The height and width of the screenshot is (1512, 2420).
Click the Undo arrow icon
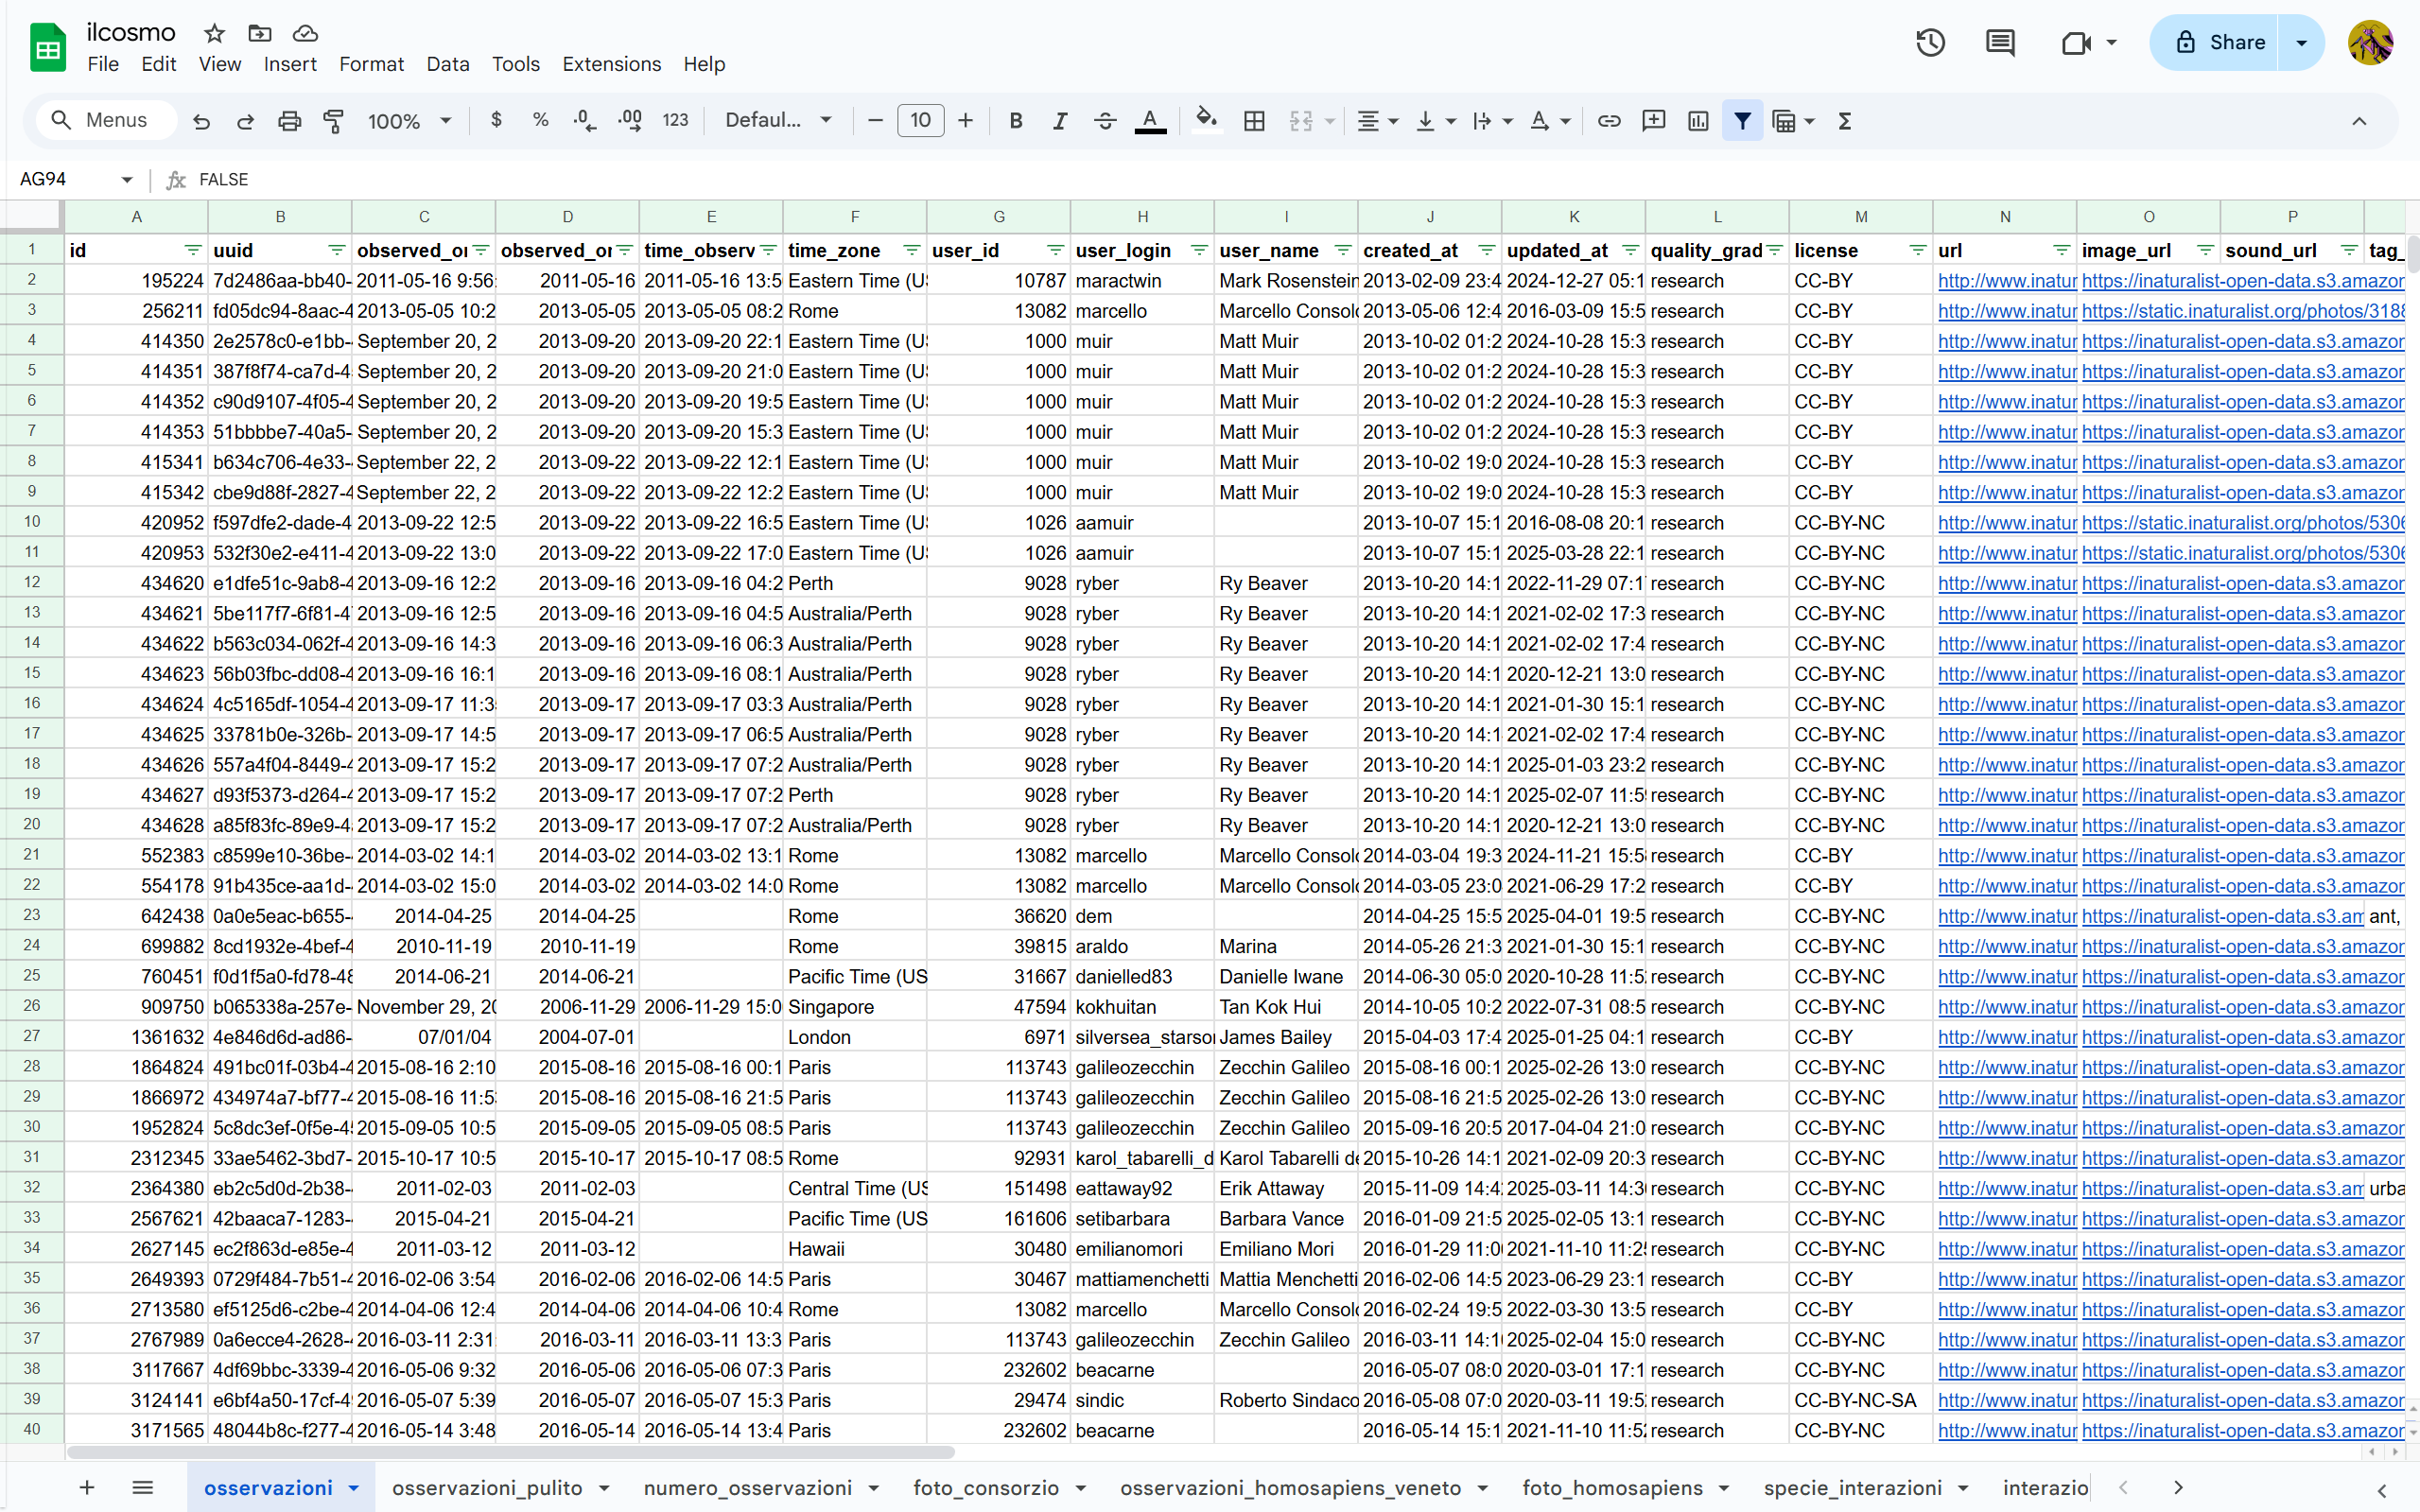click(201, 121)
